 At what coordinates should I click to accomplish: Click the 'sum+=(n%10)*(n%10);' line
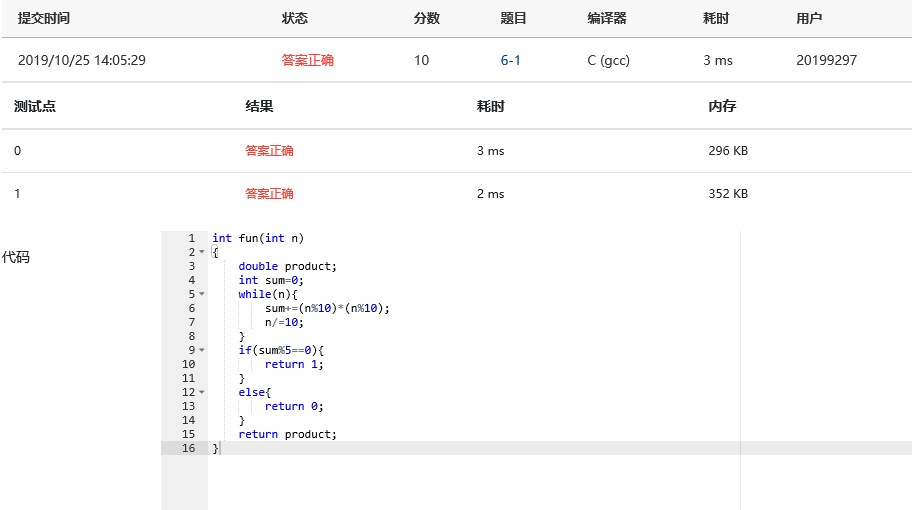327,308
